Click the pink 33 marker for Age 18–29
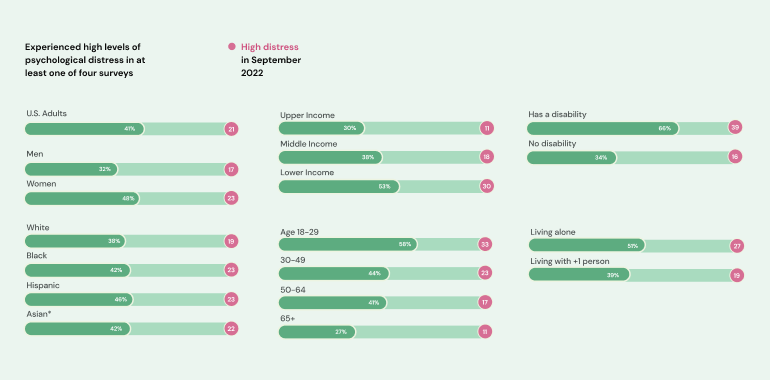770x380 pixels. (485, 244)
